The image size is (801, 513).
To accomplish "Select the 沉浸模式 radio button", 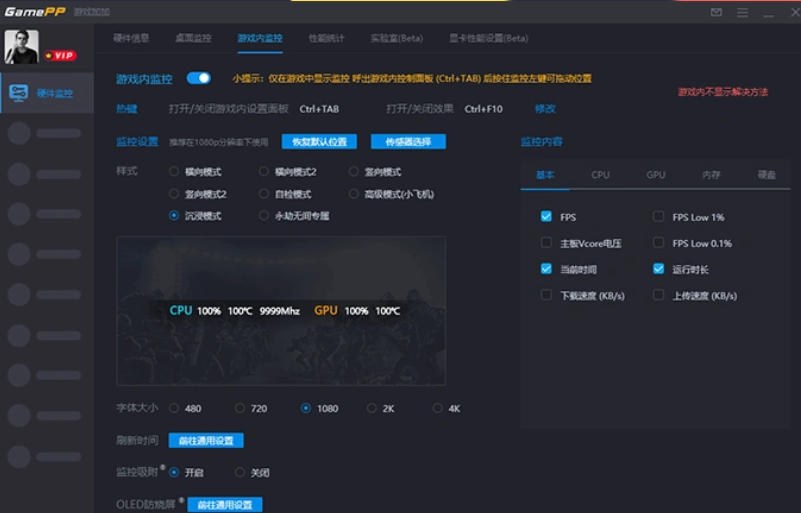I will pos(174,216).
